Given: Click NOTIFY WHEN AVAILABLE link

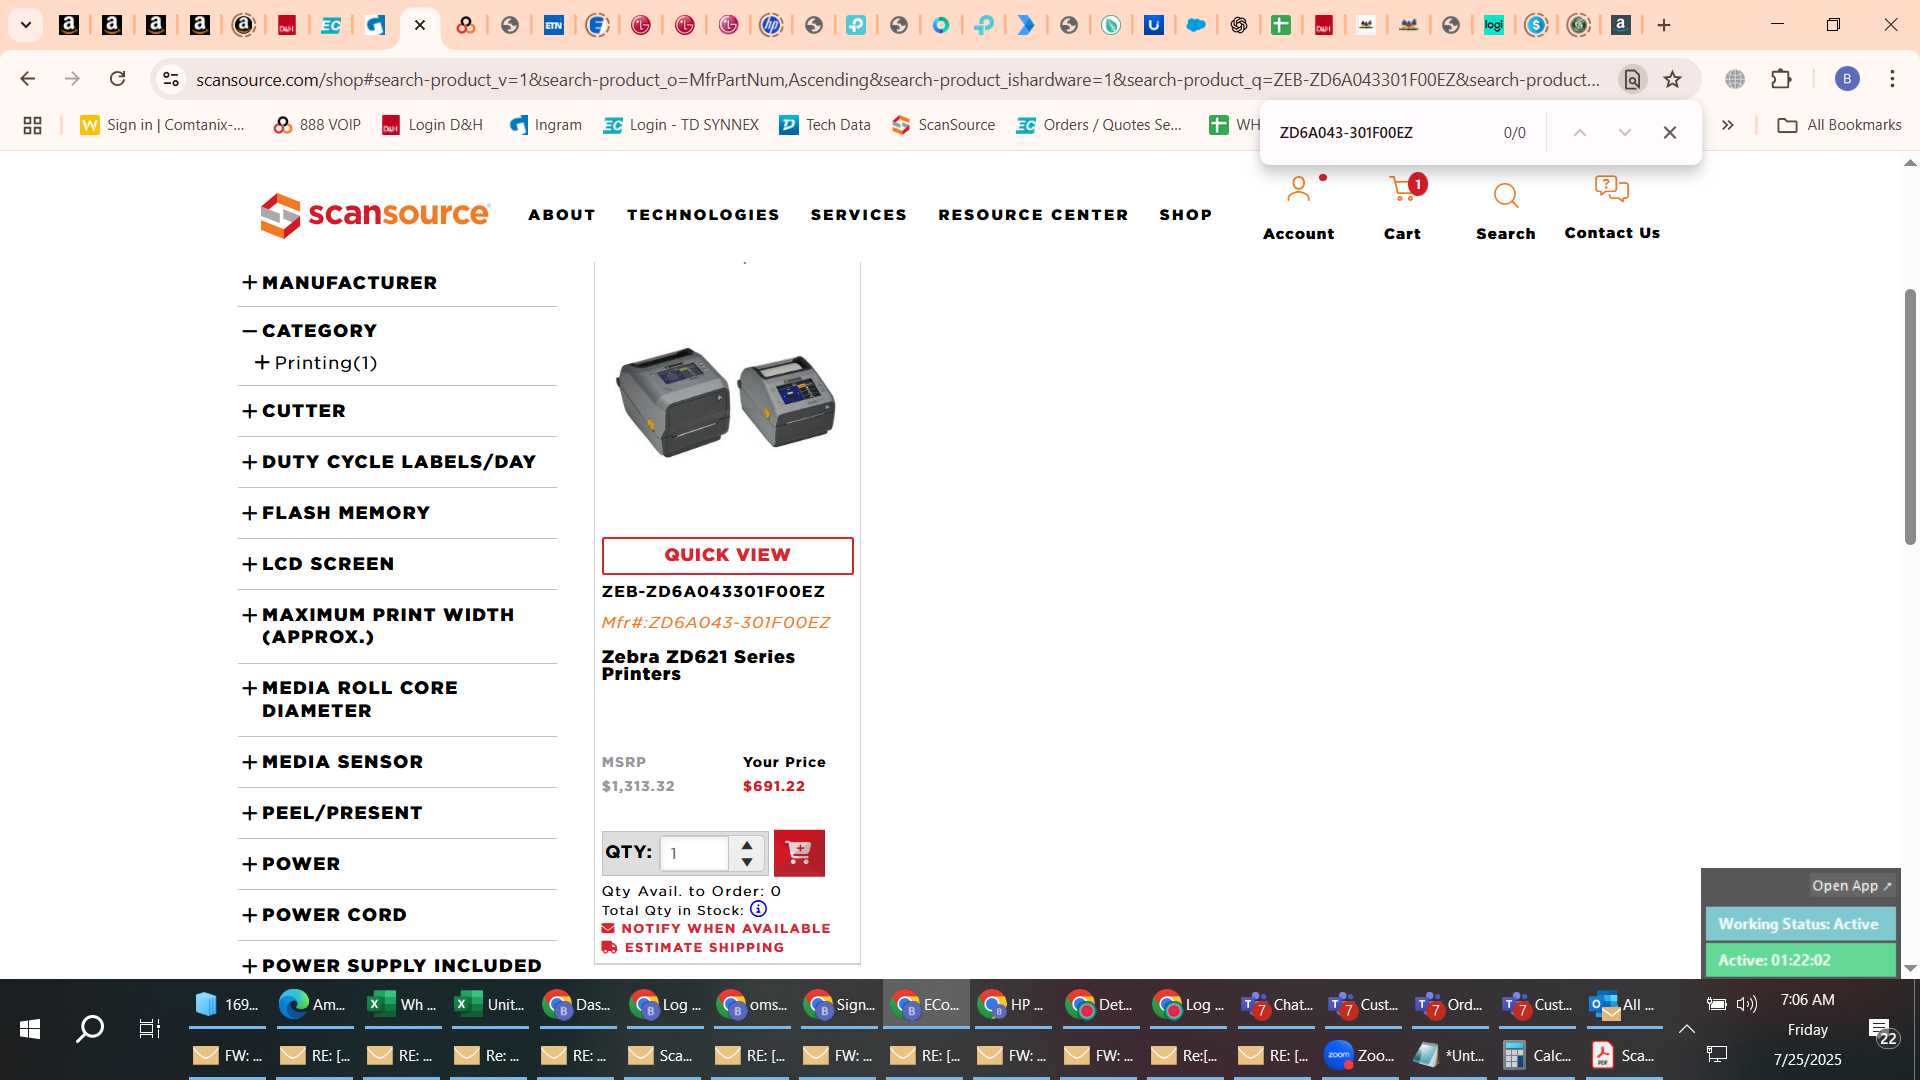Looking at the screenshot, I should click(x=716, y=928).
